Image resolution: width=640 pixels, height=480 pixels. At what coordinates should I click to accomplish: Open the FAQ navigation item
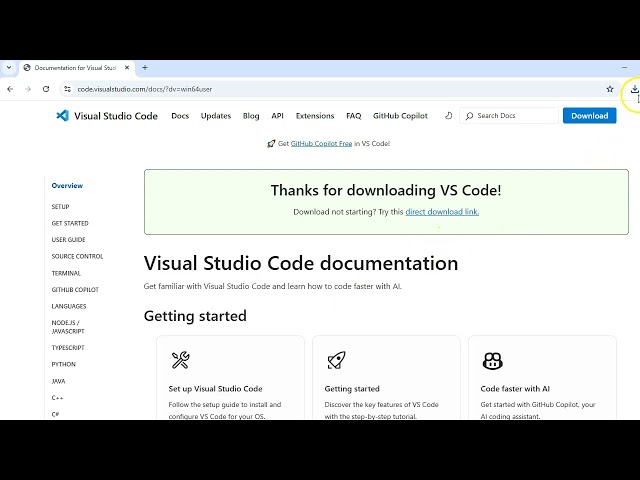(353, 116)
